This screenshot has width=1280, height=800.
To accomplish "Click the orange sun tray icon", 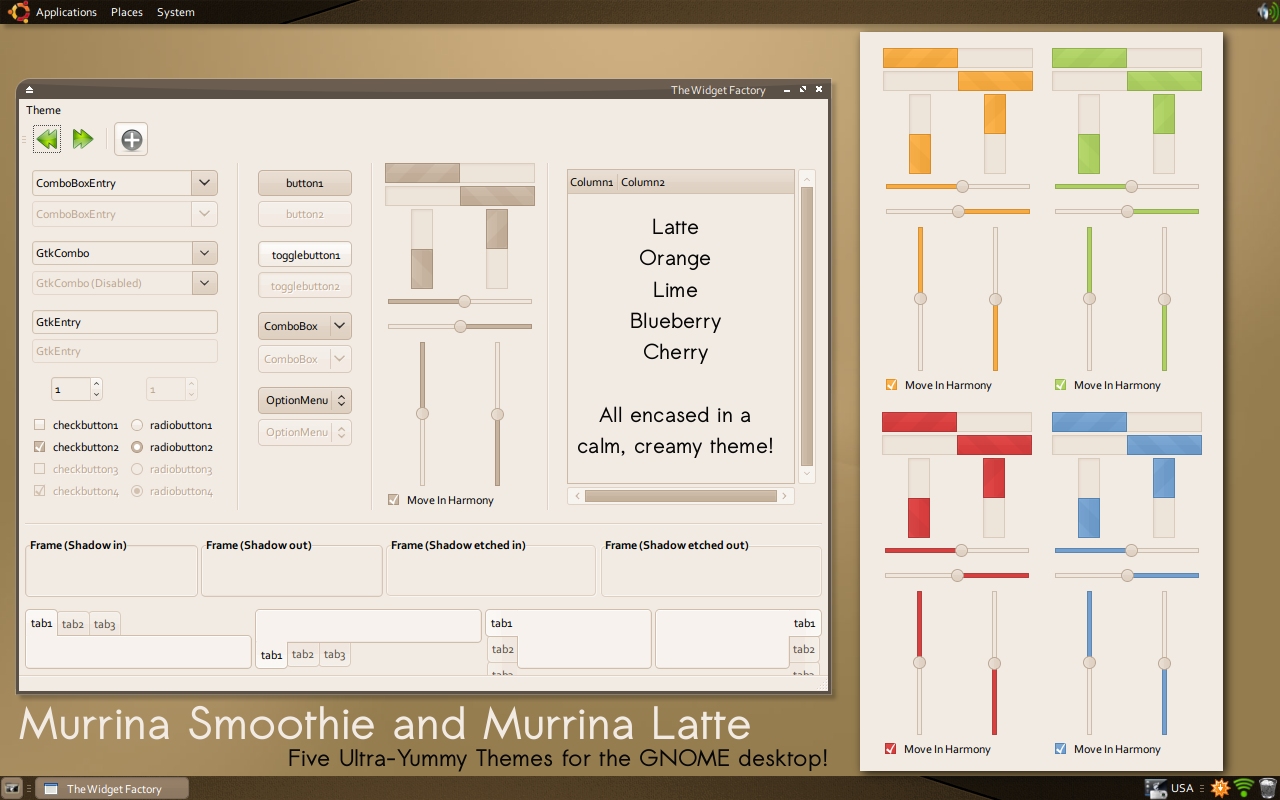I will [x=1220, y=788].
